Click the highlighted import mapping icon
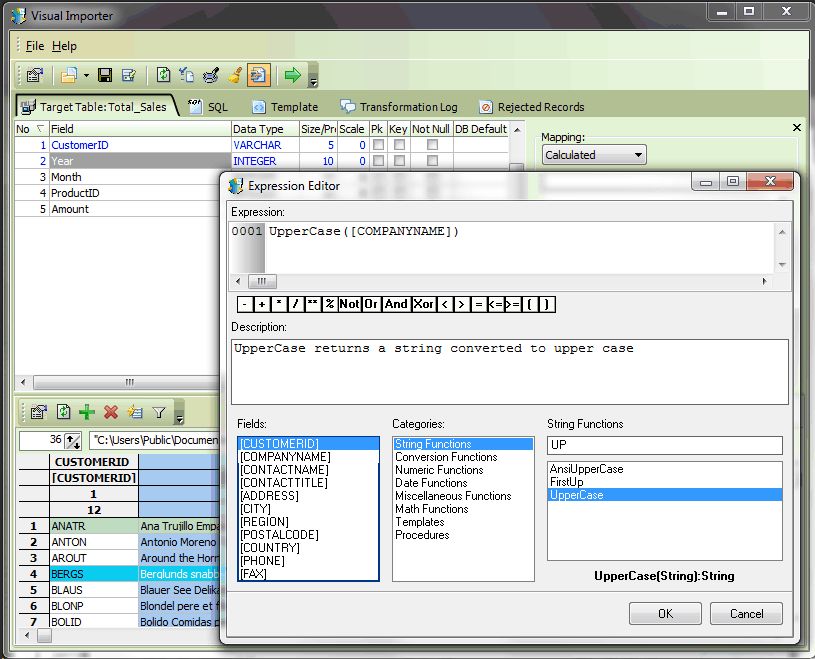 (258, 75)
